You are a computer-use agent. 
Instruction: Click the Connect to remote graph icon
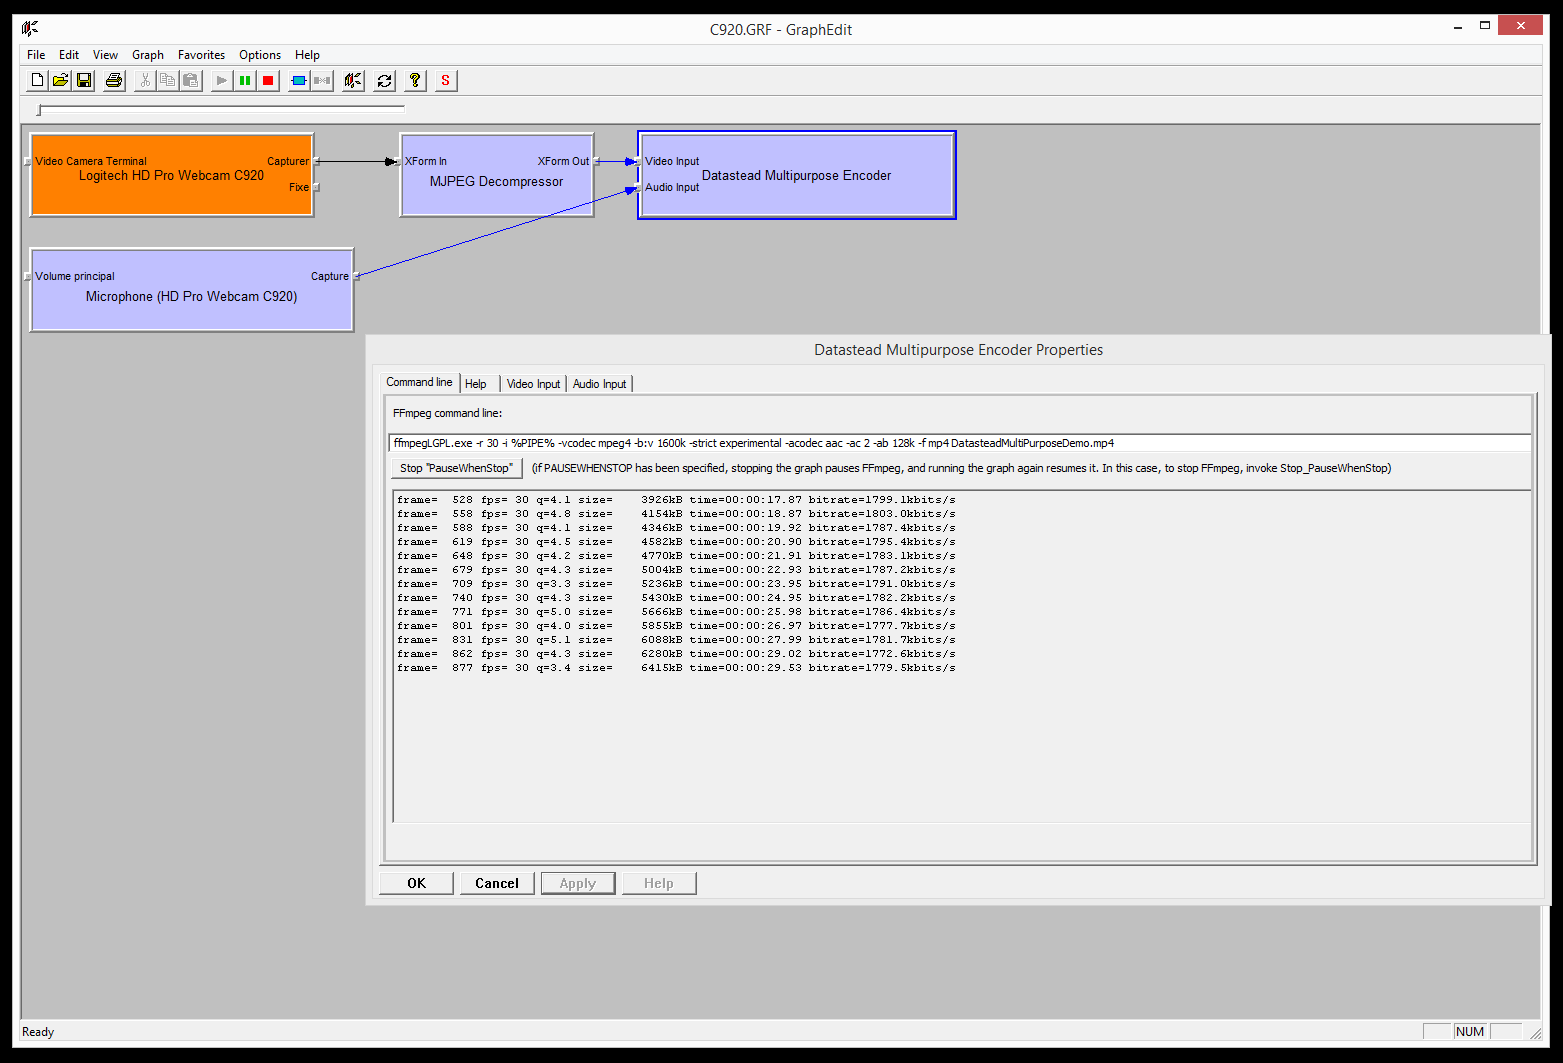pyautogui.click(x=353, y=81)
